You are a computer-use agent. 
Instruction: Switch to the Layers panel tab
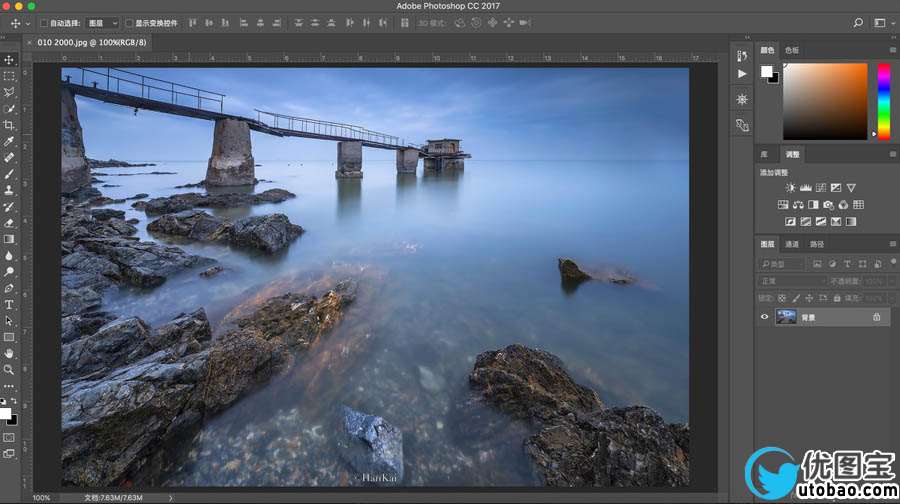(767, 245)
